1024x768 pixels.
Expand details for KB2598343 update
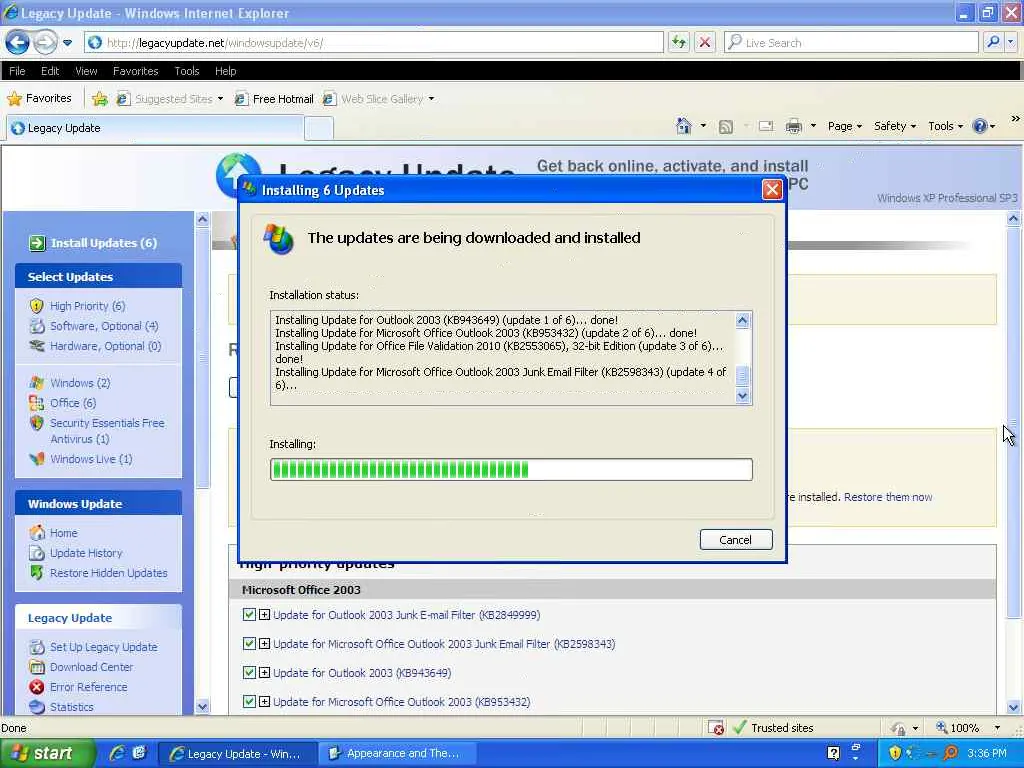coord(264,643)
